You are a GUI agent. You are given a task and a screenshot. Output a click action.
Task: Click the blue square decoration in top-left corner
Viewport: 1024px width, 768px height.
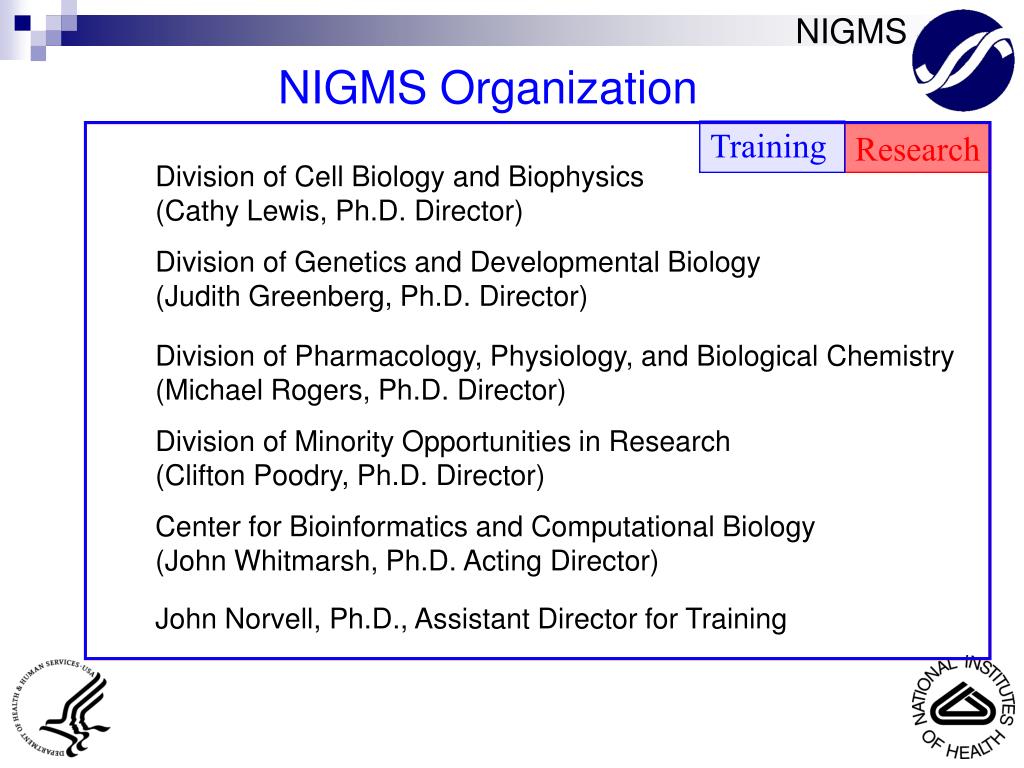(23, 23)
